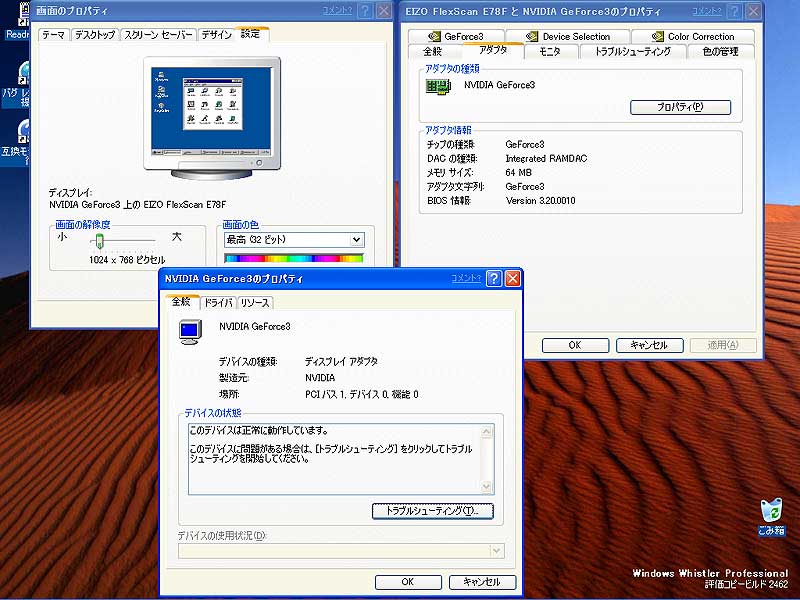Open the color quality dropdown 最高 (32 ビット)
Viewport: 800px width, 600px height.
294,240
